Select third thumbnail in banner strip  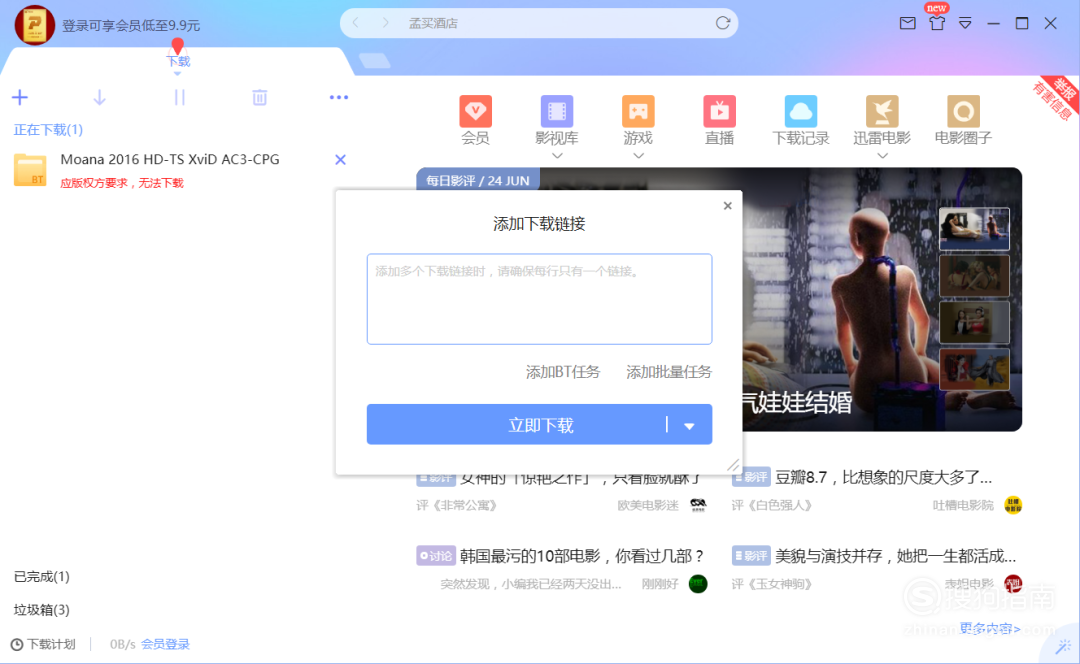pos(974,322)
